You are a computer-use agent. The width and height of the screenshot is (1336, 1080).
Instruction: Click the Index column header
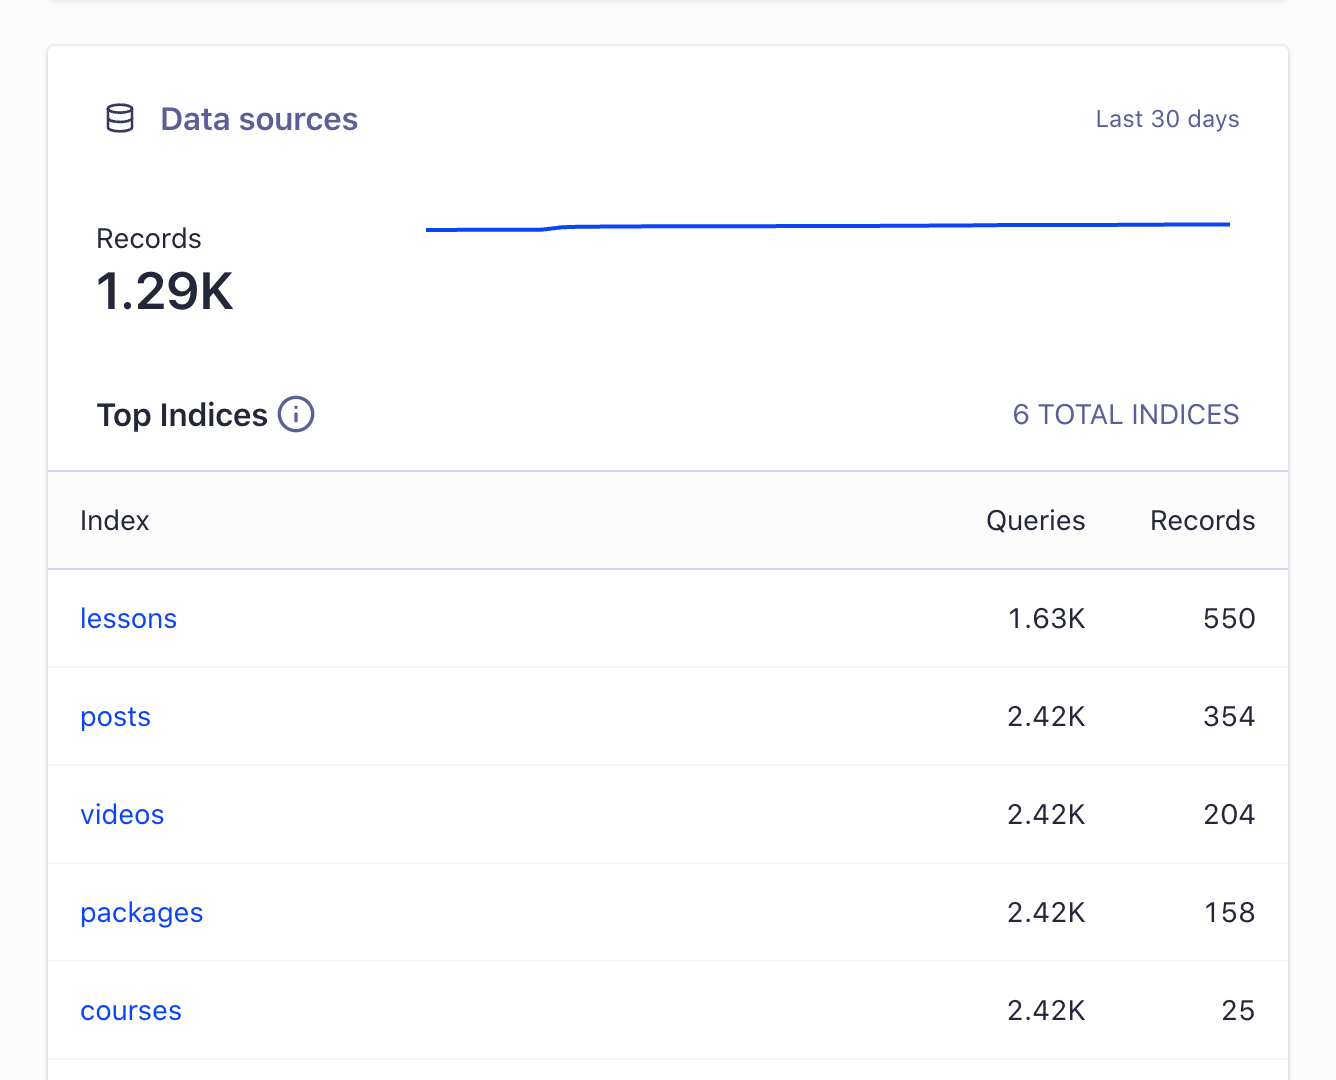115,520
